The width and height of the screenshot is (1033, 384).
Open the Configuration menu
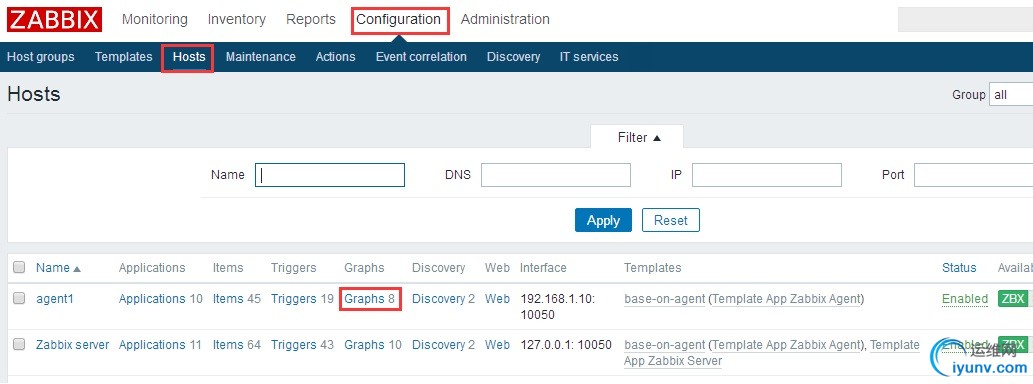click(x=399, y=20)
